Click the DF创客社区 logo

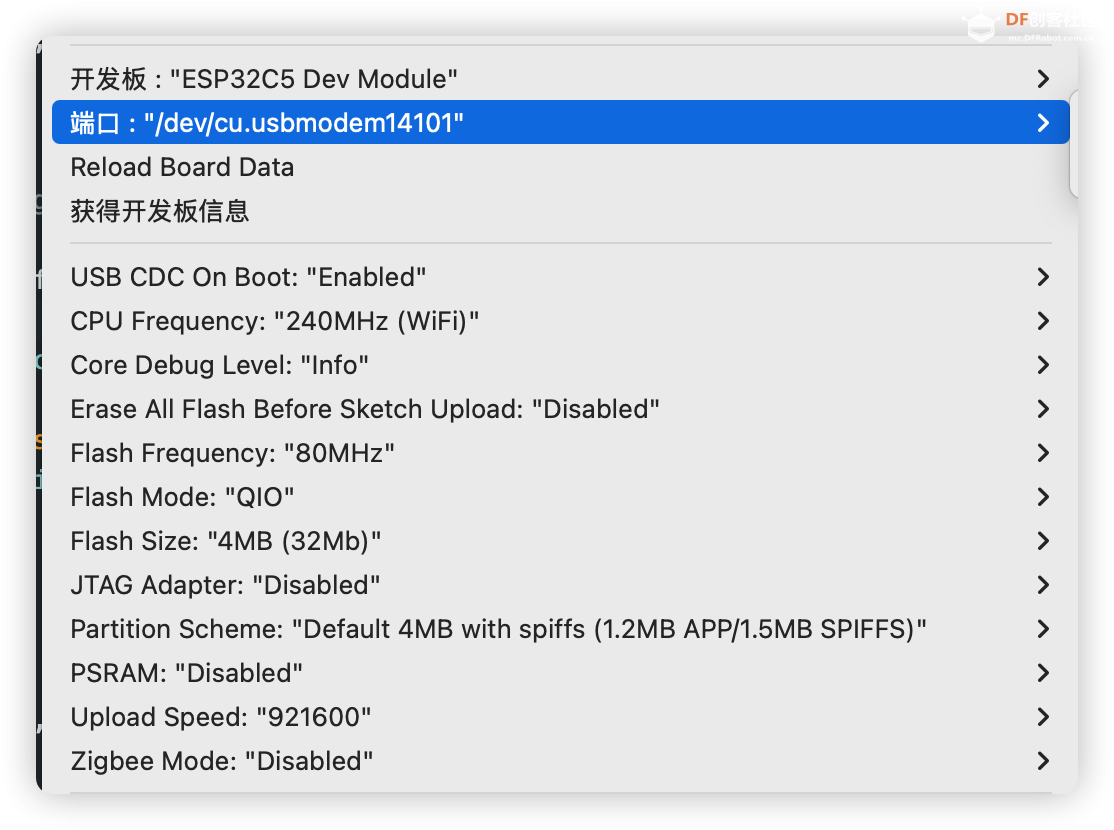click(x=1030, y=20)
